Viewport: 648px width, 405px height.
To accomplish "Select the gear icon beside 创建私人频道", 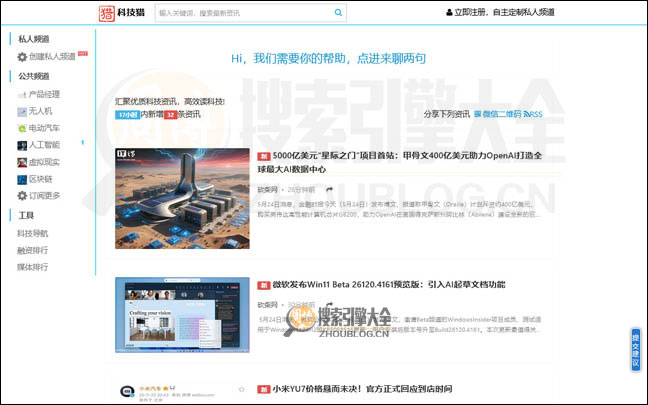I will pos(22,57).
